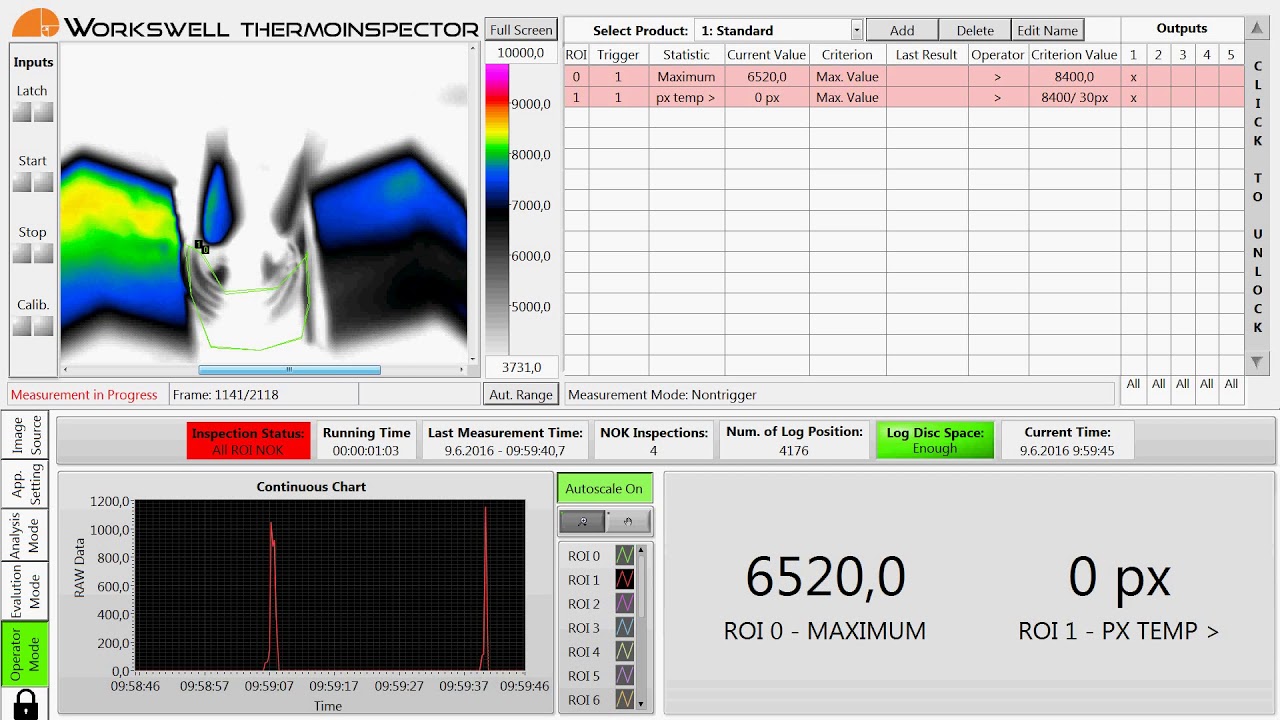Image resolution: width=1280 pixels, height=720 pixels.
Task: Click the Edit Name button
Action: pos(1048,30)
